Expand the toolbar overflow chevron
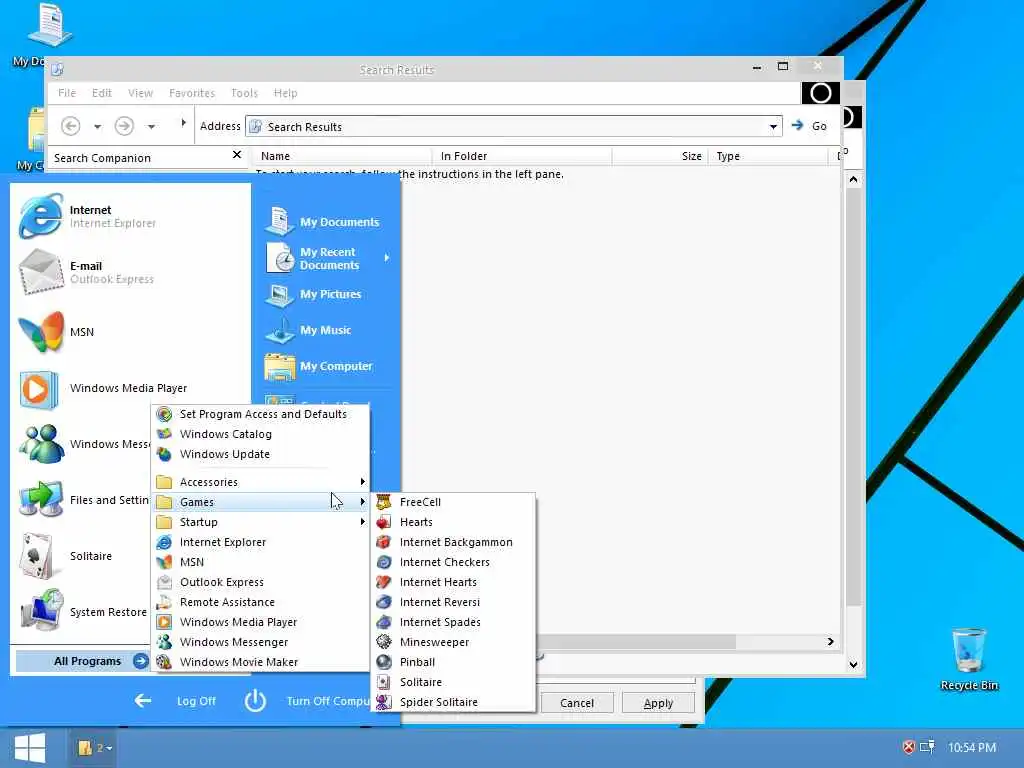 [183, 122]
